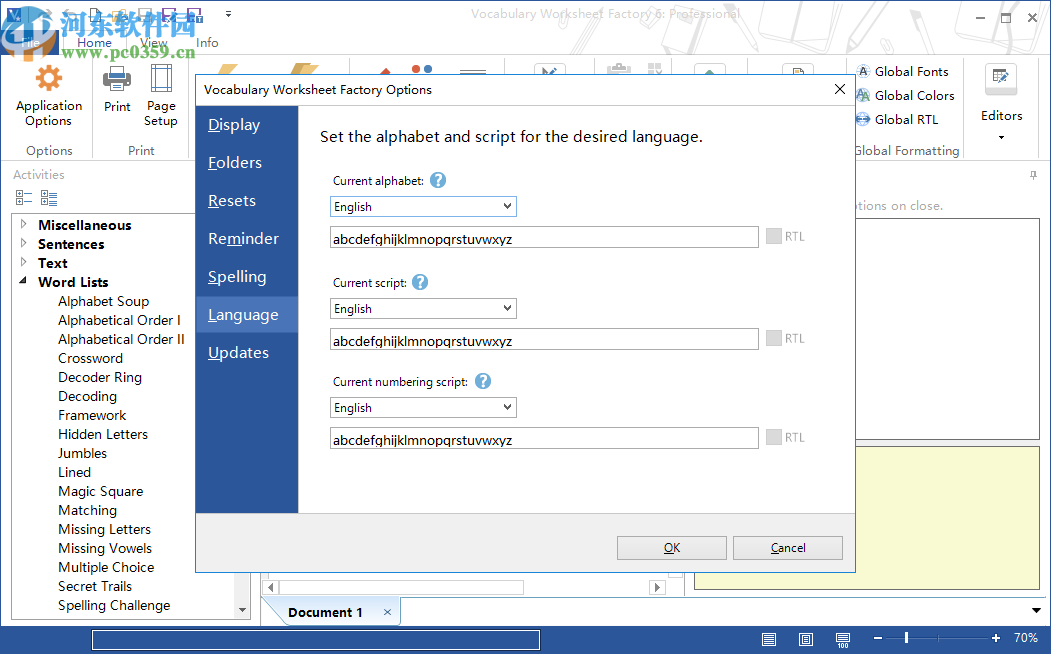Click help icon beside Current numbering script
The height and width of the screenshot is (654, 1051).
[x=483, y=381]
